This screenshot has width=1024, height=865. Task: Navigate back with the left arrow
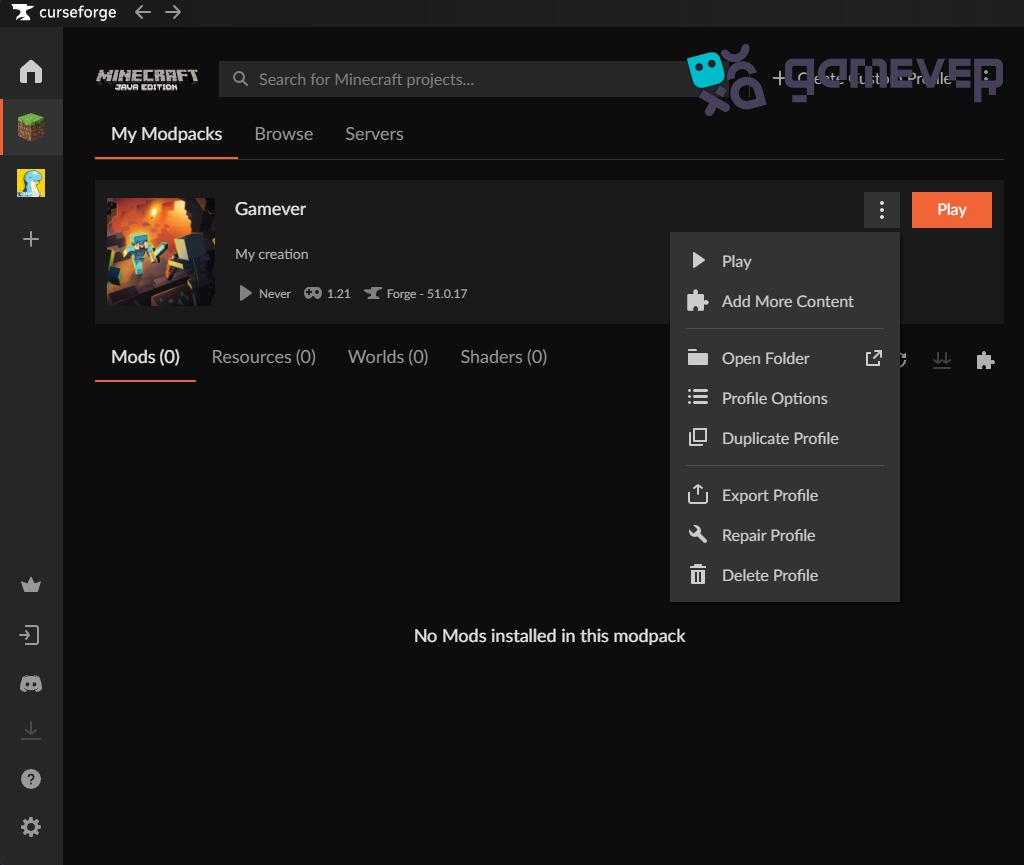click(x=142, y=12)
